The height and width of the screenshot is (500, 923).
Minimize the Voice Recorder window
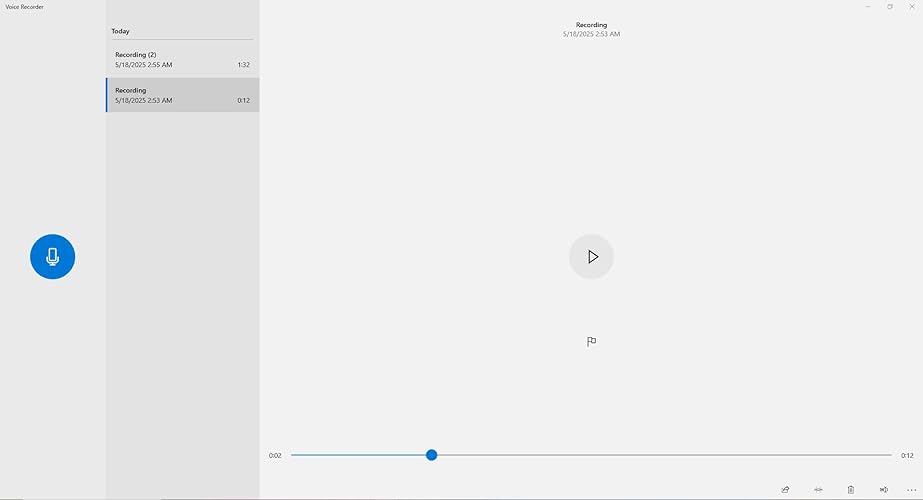(x=868, y=6)
